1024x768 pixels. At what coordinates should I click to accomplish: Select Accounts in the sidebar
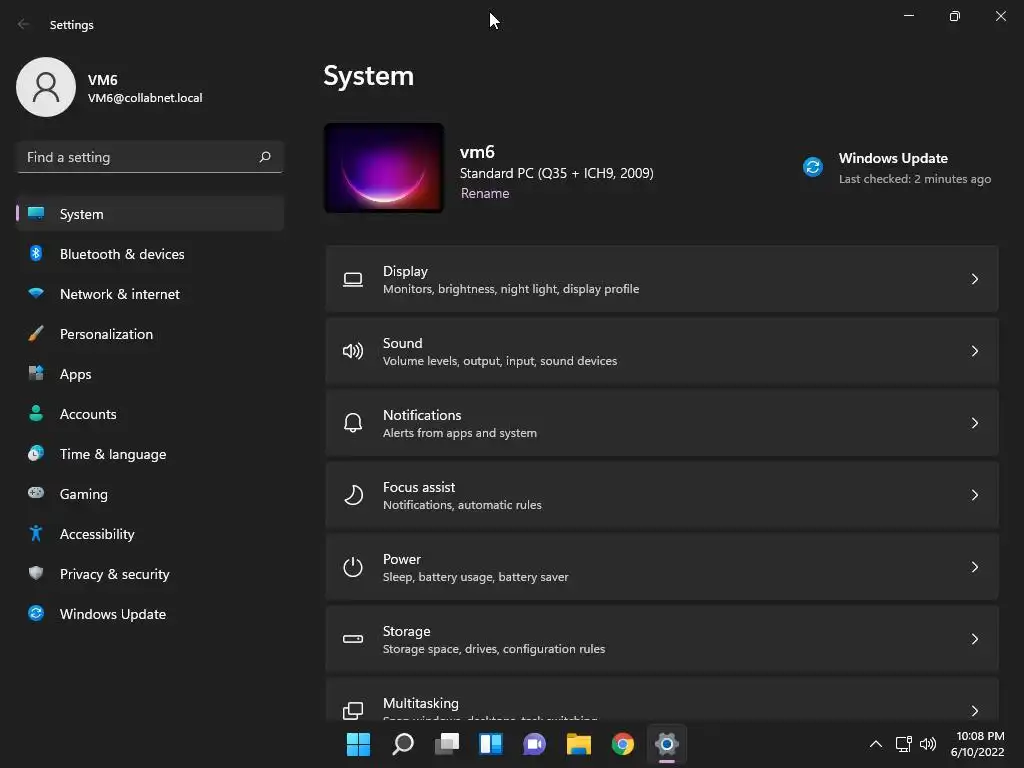(150, 414)
